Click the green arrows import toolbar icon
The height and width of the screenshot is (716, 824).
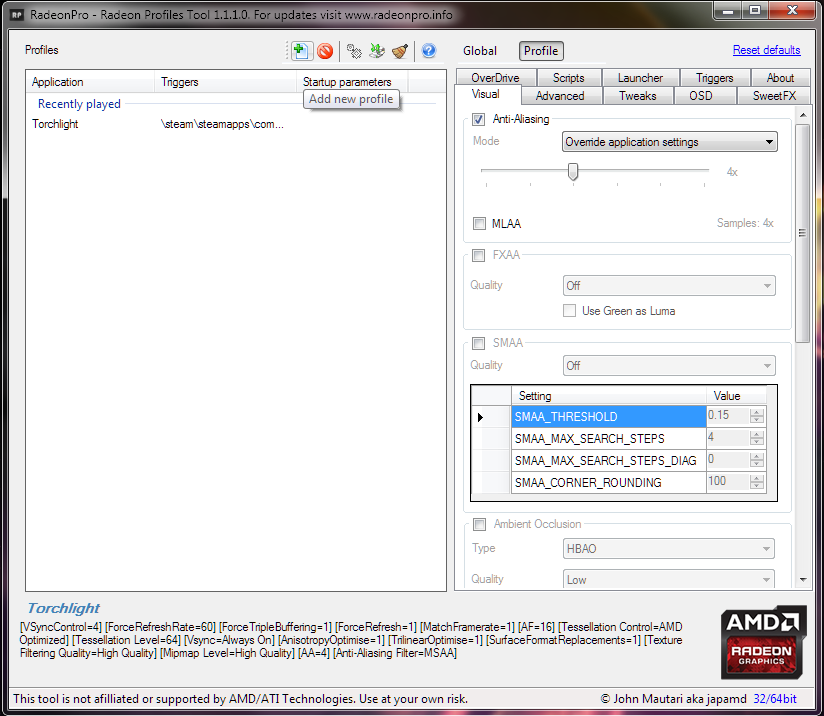(x=377, y=51)
